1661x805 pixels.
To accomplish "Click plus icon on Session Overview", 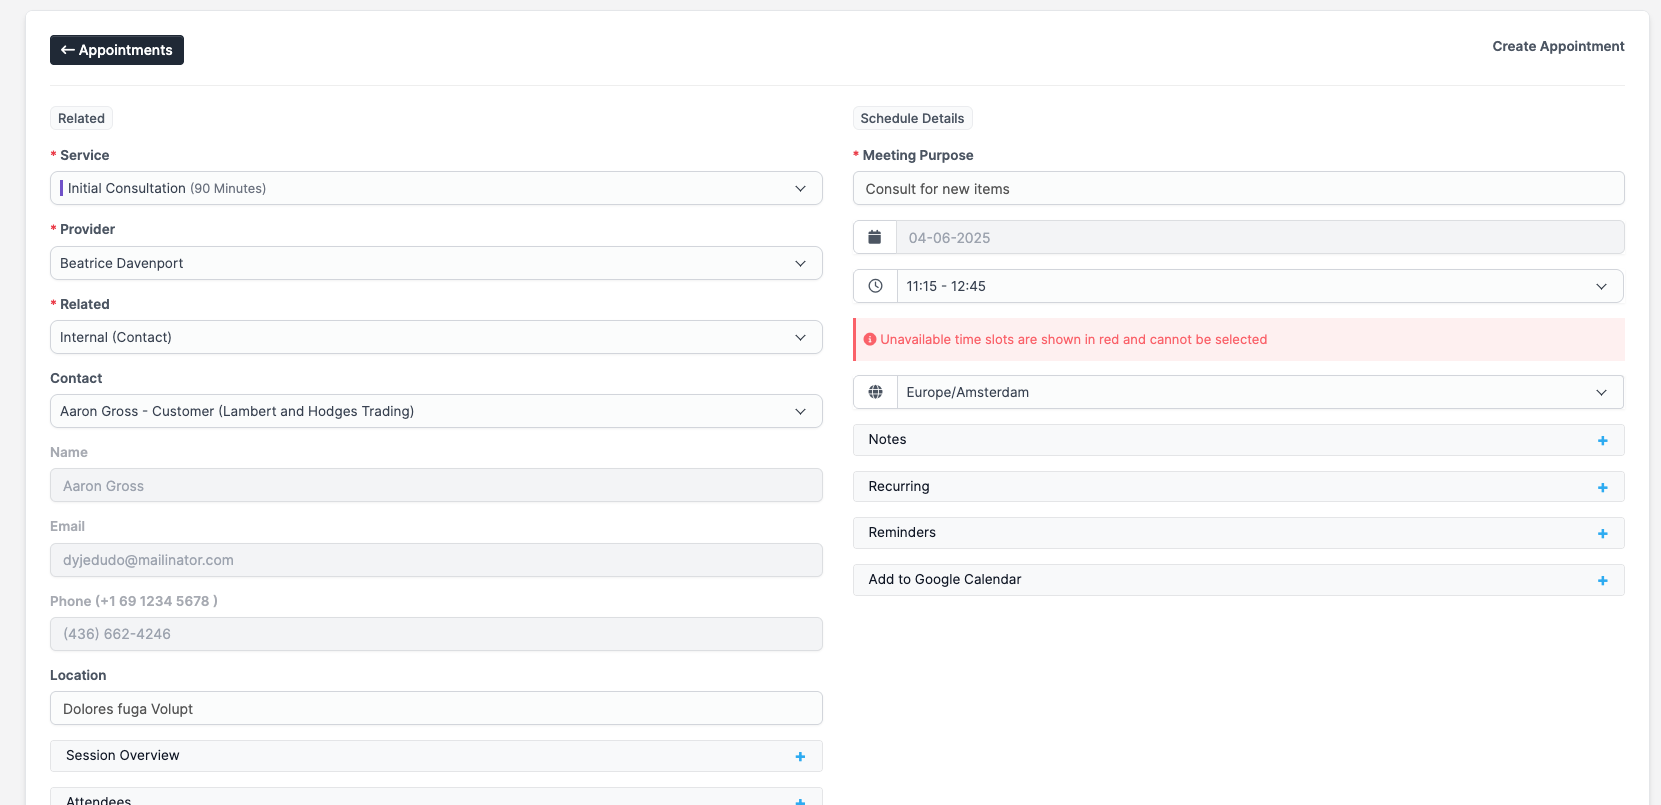I will pyautogui.click(x=800, y=757).
